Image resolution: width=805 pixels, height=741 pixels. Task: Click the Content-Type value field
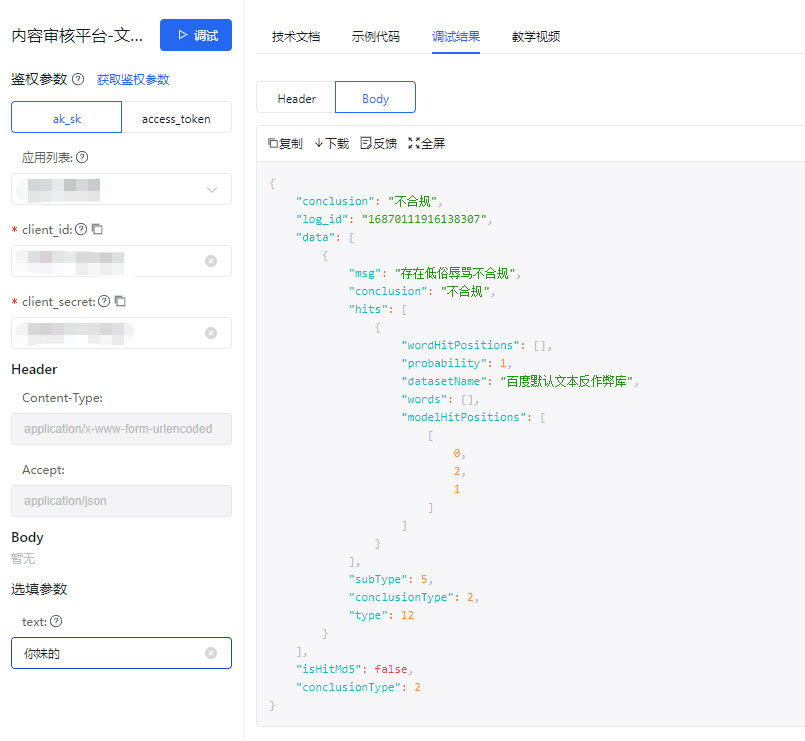point(121,429)
